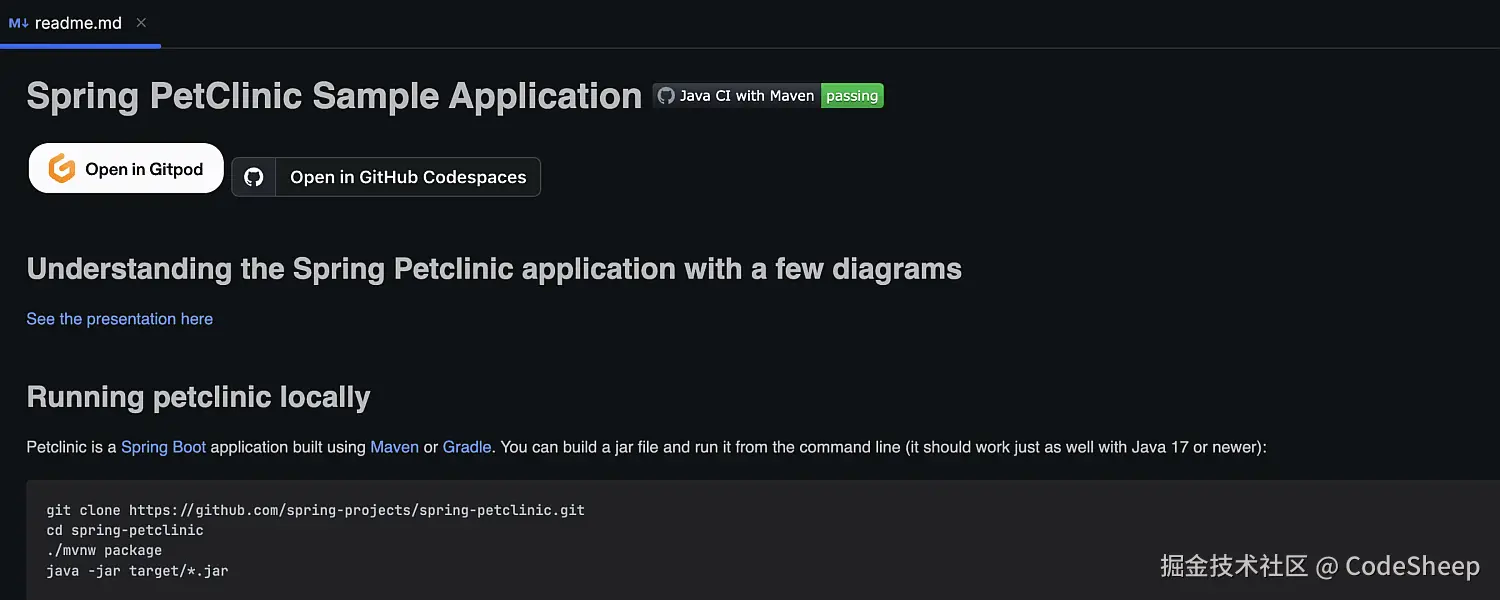Click the orange Gitpod logo icon
1500x600 pixels.
pos(62,169)
